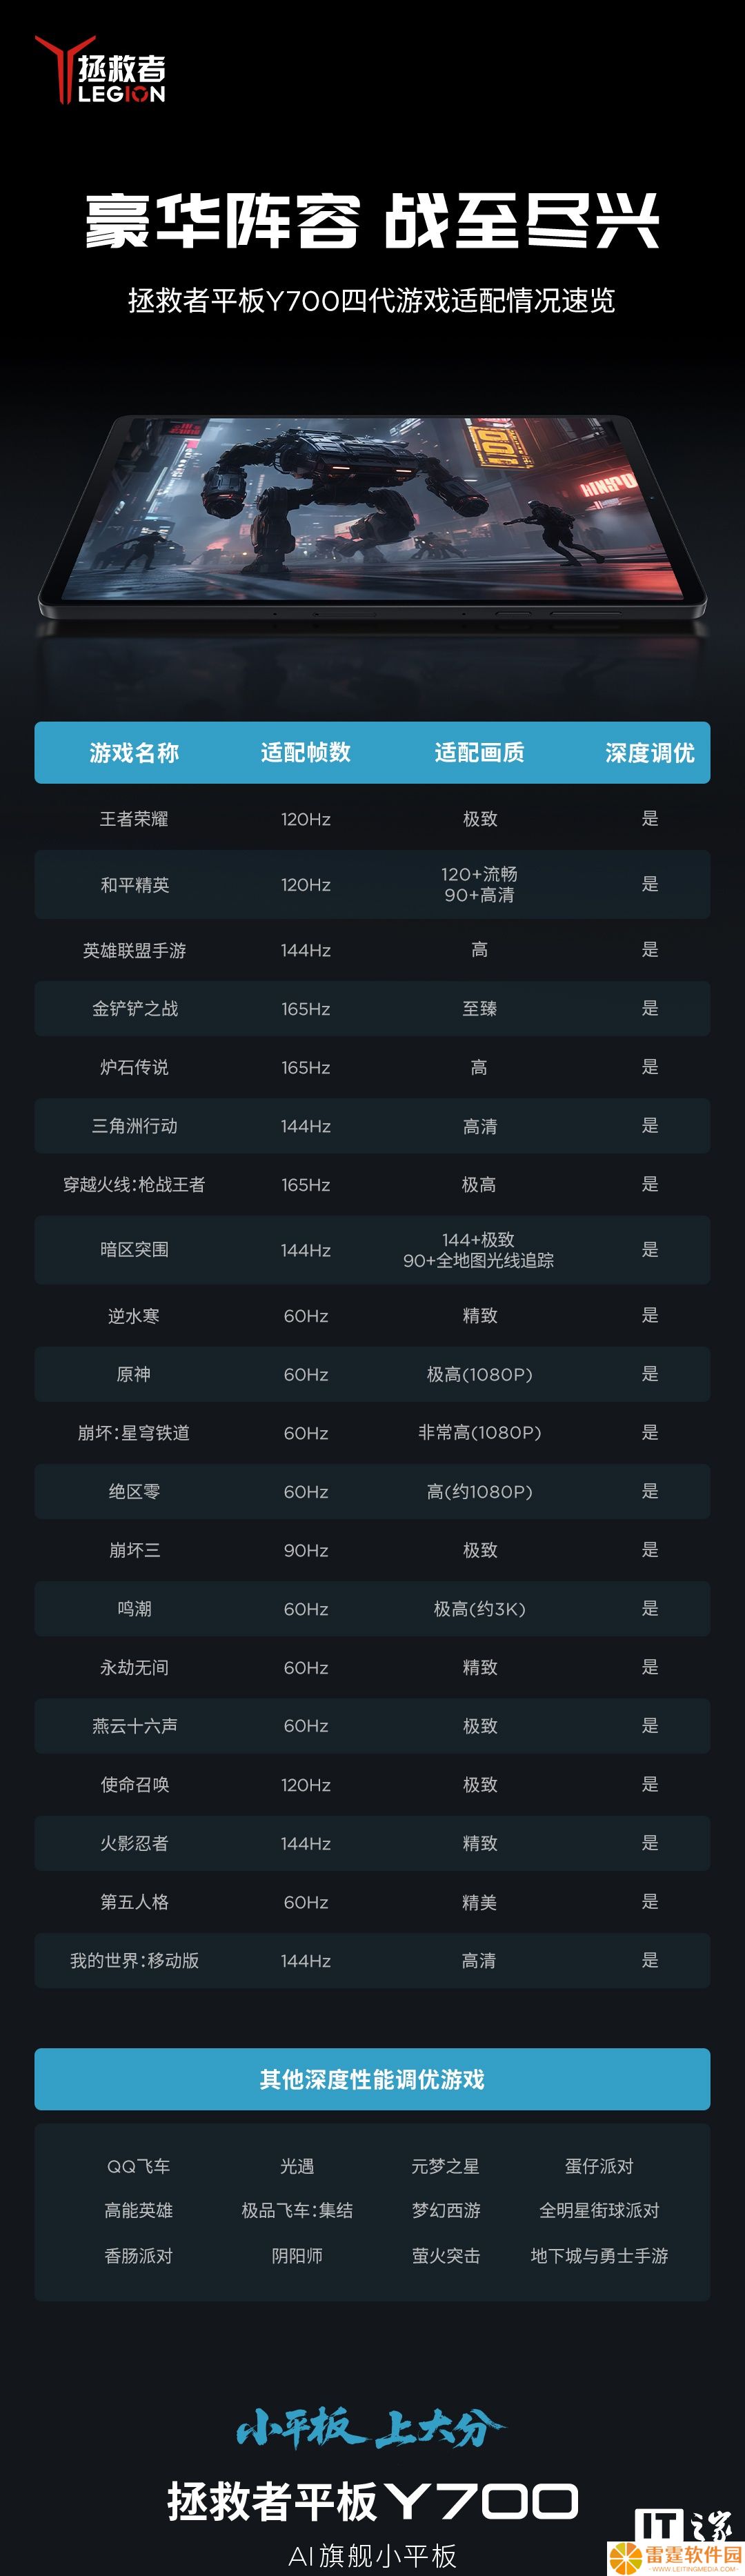
Task: Click 极高(约3K) in the 鸣潮 row
Action: pyautogui.click(x=479, y=1609)
